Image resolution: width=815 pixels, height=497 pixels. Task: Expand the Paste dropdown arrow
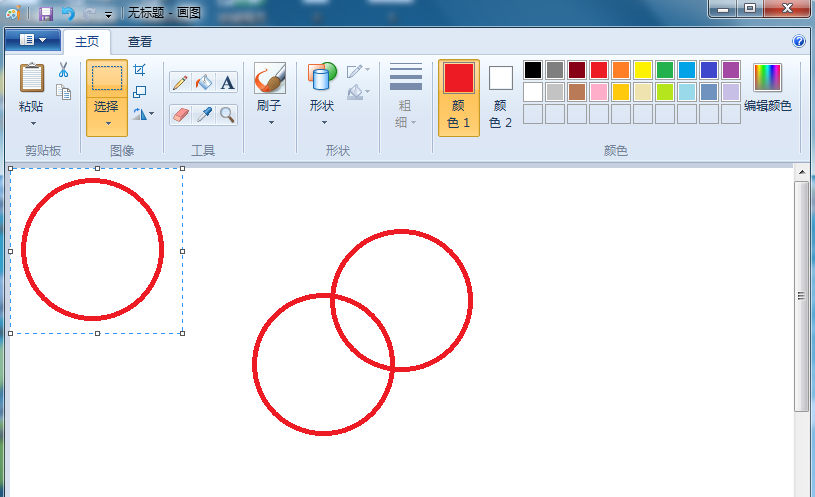[x=33, y=124]
